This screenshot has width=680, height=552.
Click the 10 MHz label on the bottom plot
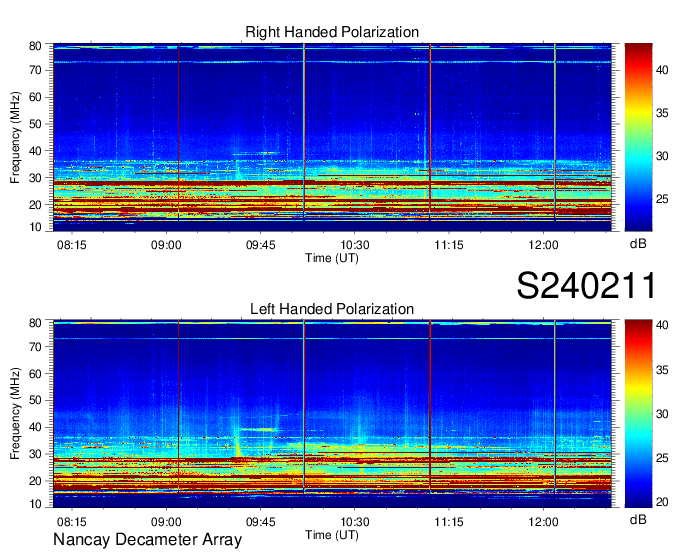point(35,504)
